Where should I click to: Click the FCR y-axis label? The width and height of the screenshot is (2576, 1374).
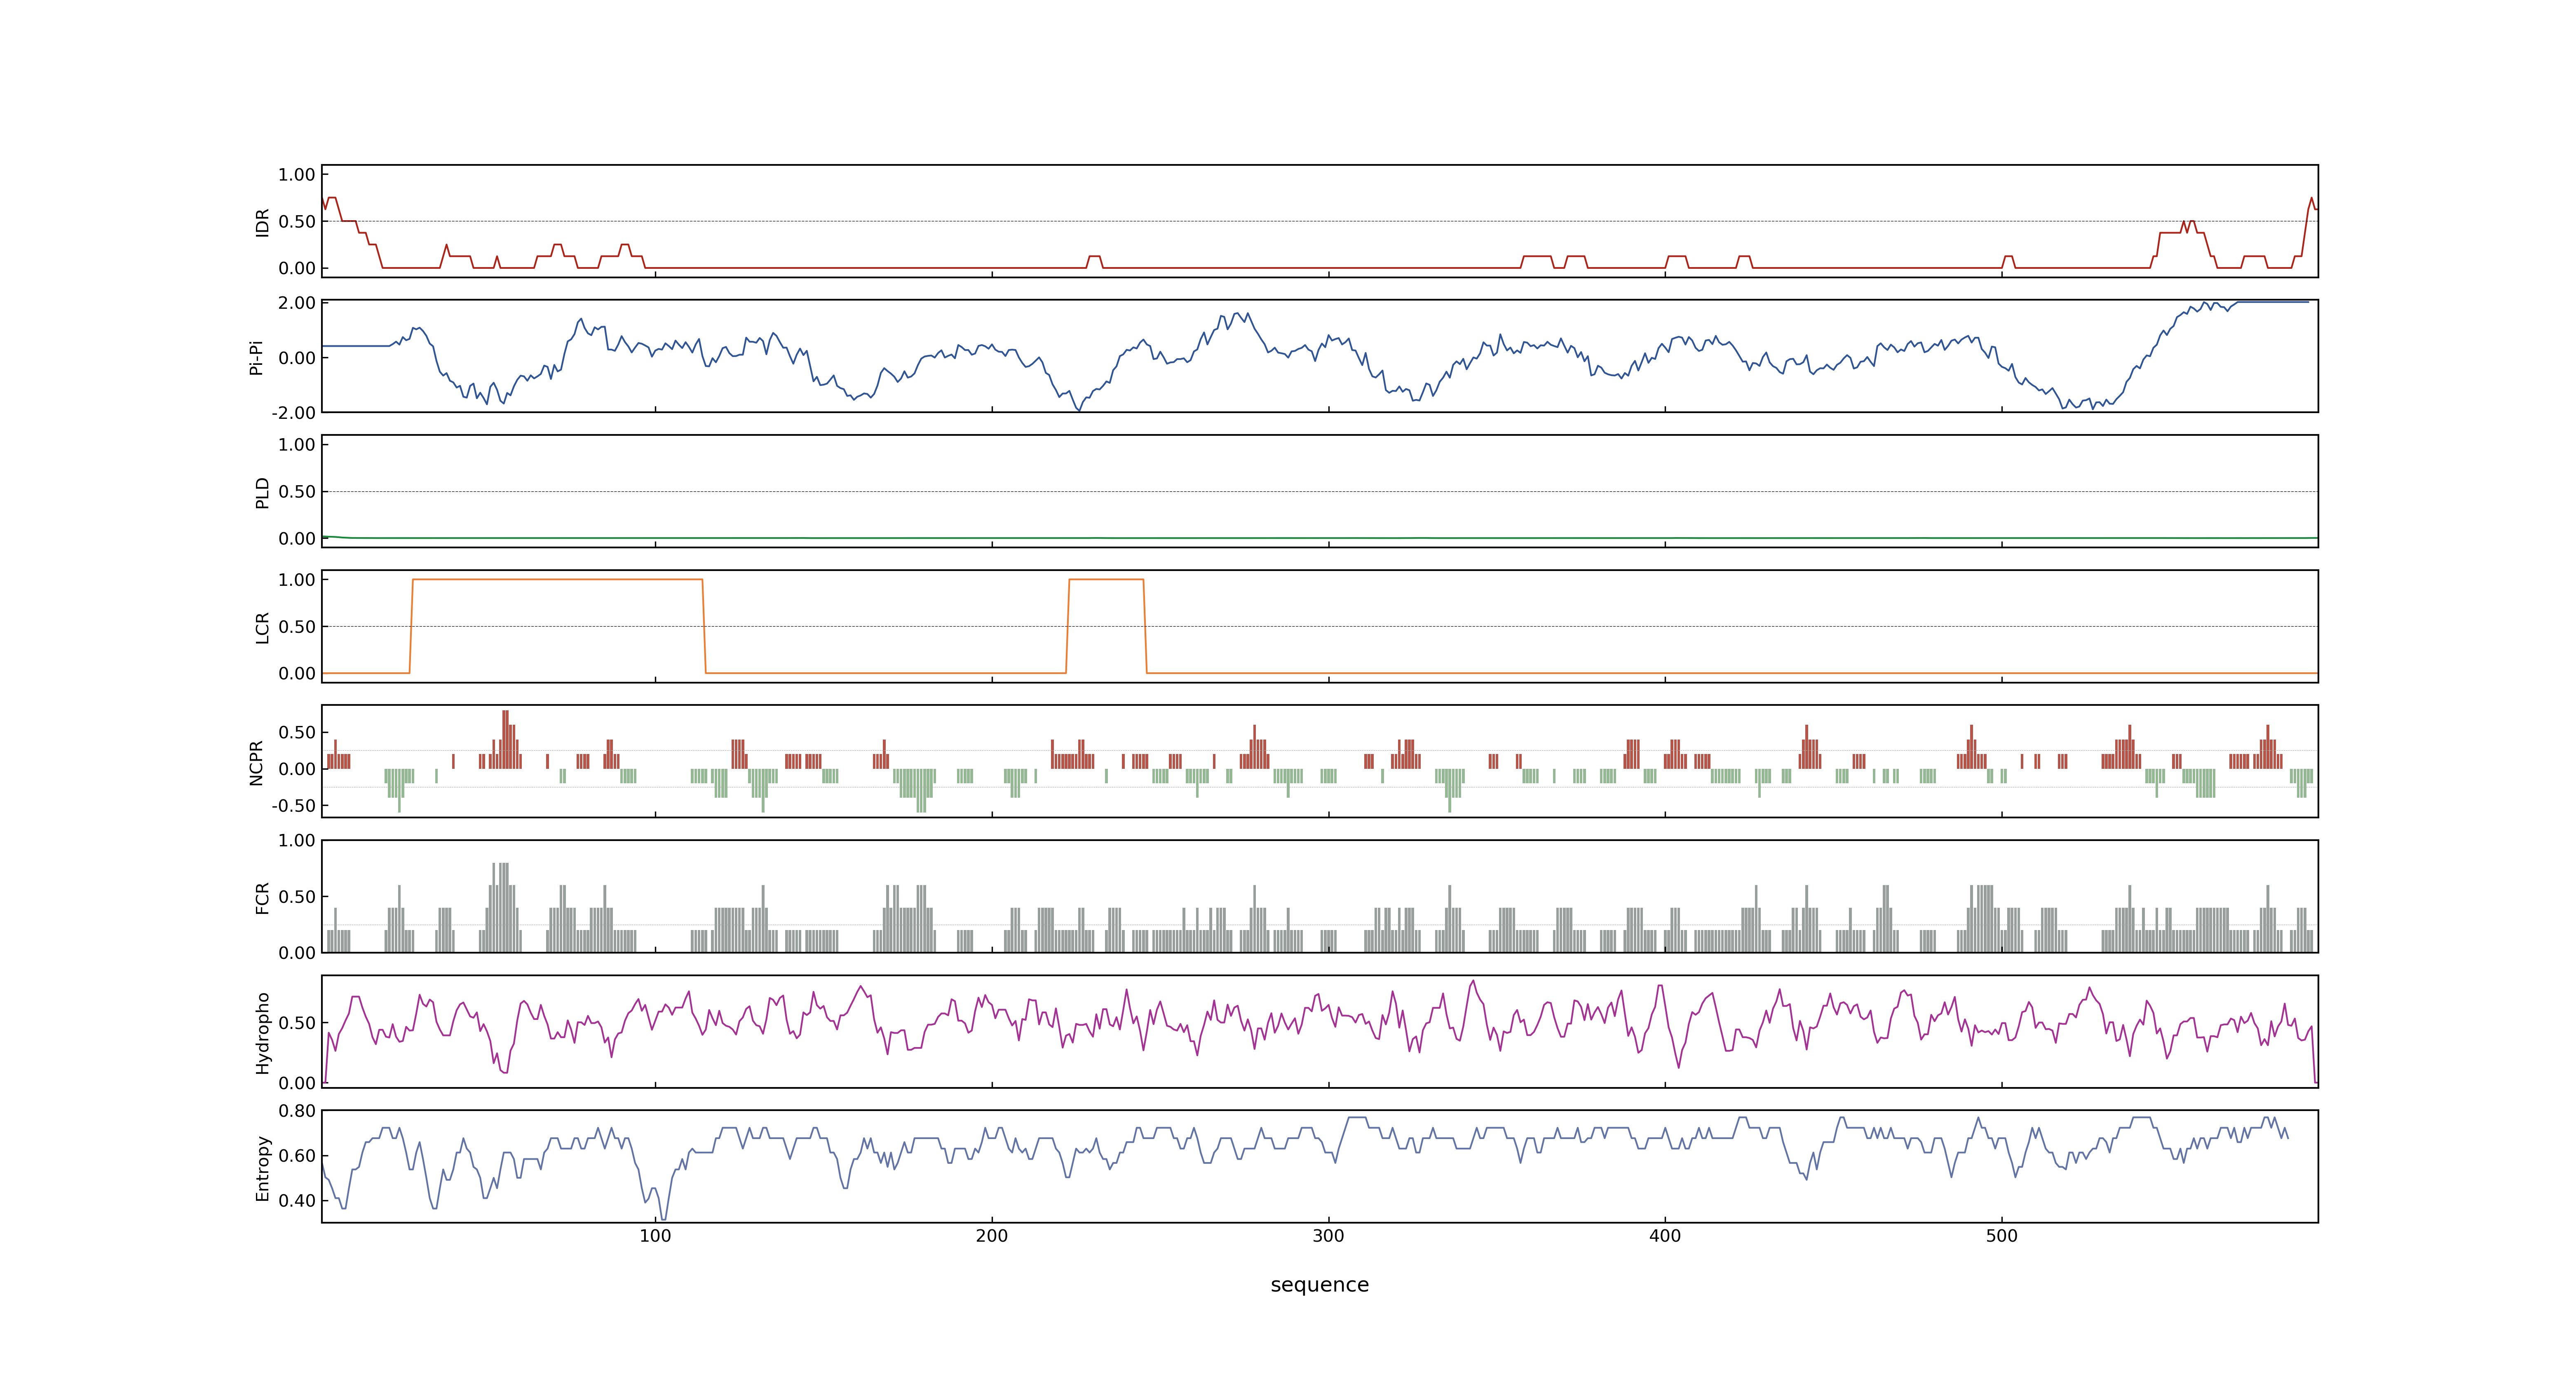point(262,897)
